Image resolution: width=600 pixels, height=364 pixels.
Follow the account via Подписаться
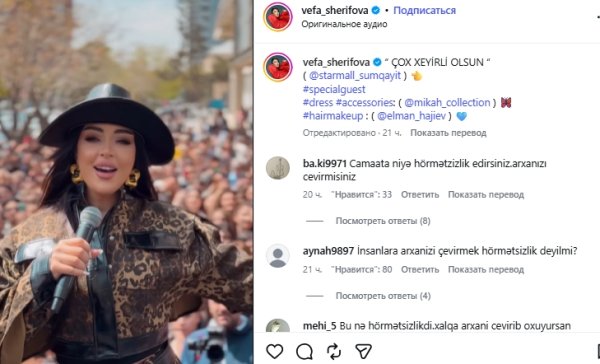(424, 10)
